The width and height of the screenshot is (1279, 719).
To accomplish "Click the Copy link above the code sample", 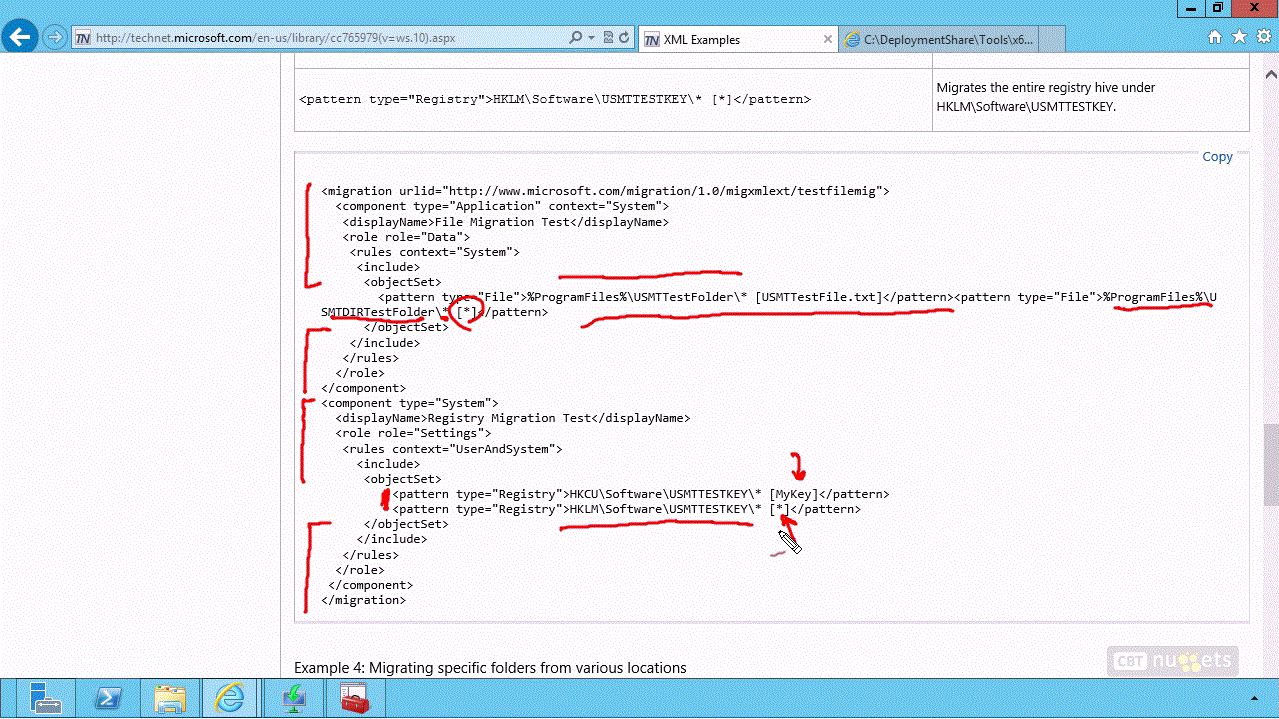I will coord(1216,156).
